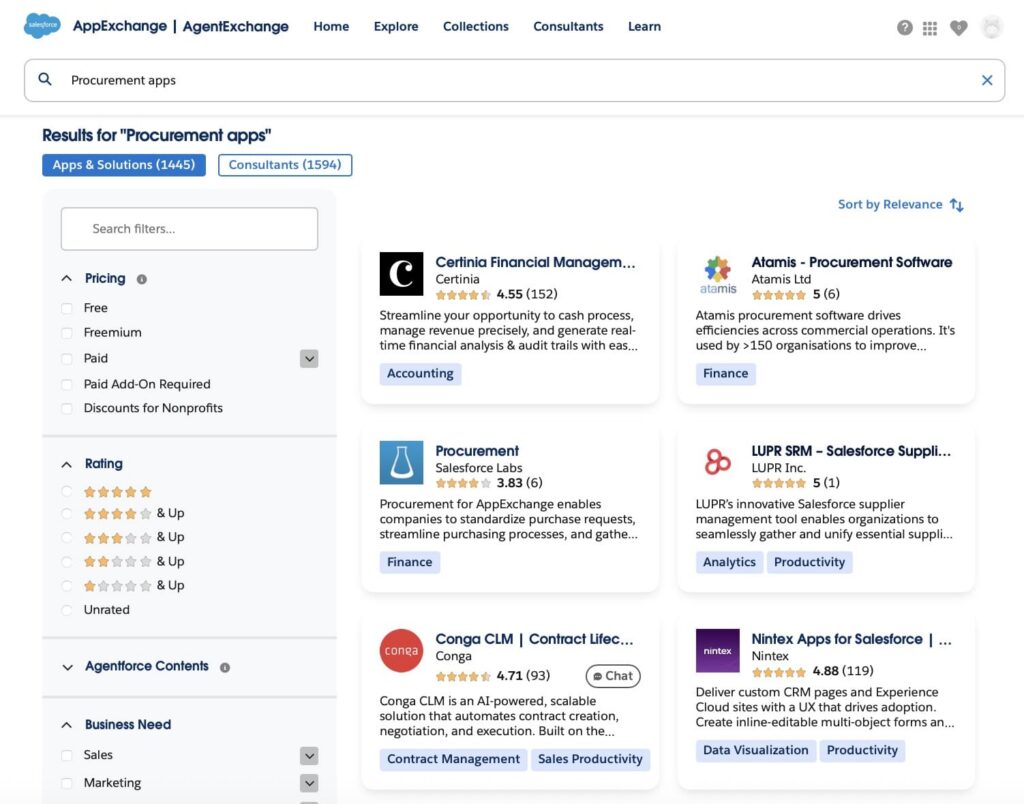Screen dimensions: 1024x804
Task: Check the Freemium pricing filter
Action: 66,332
